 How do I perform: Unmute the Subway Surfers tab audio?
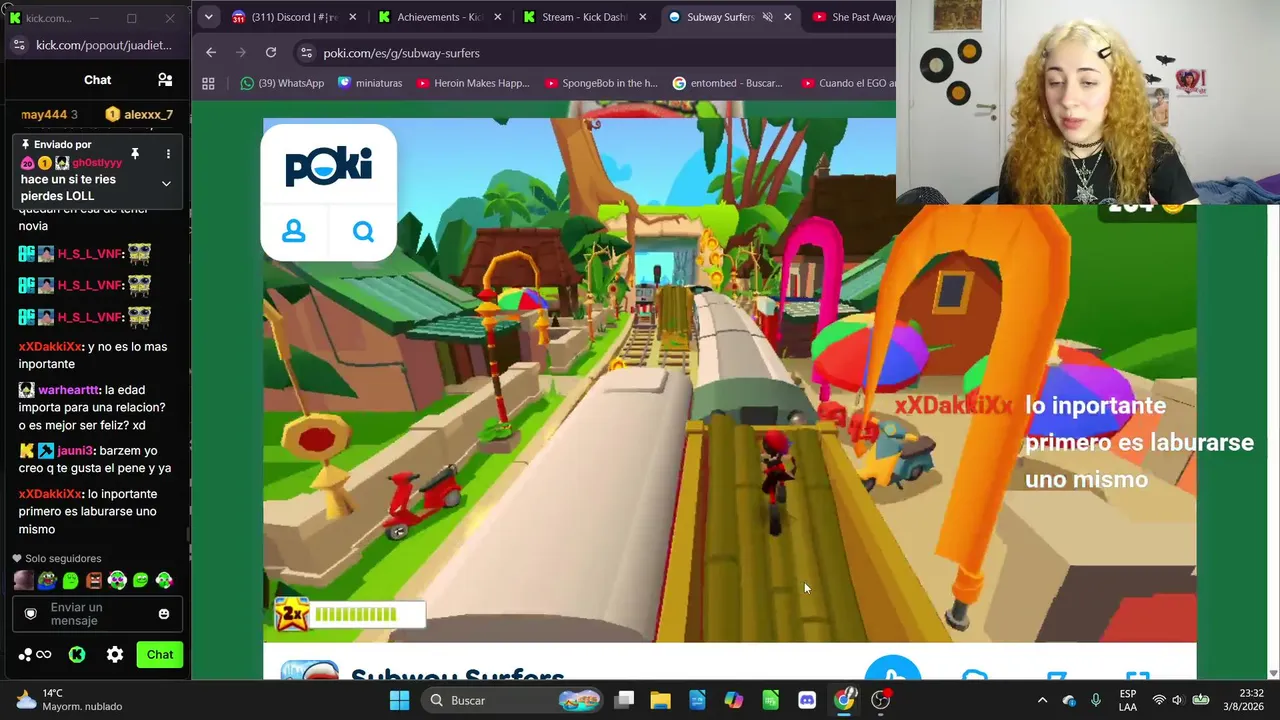click(768, 17)
